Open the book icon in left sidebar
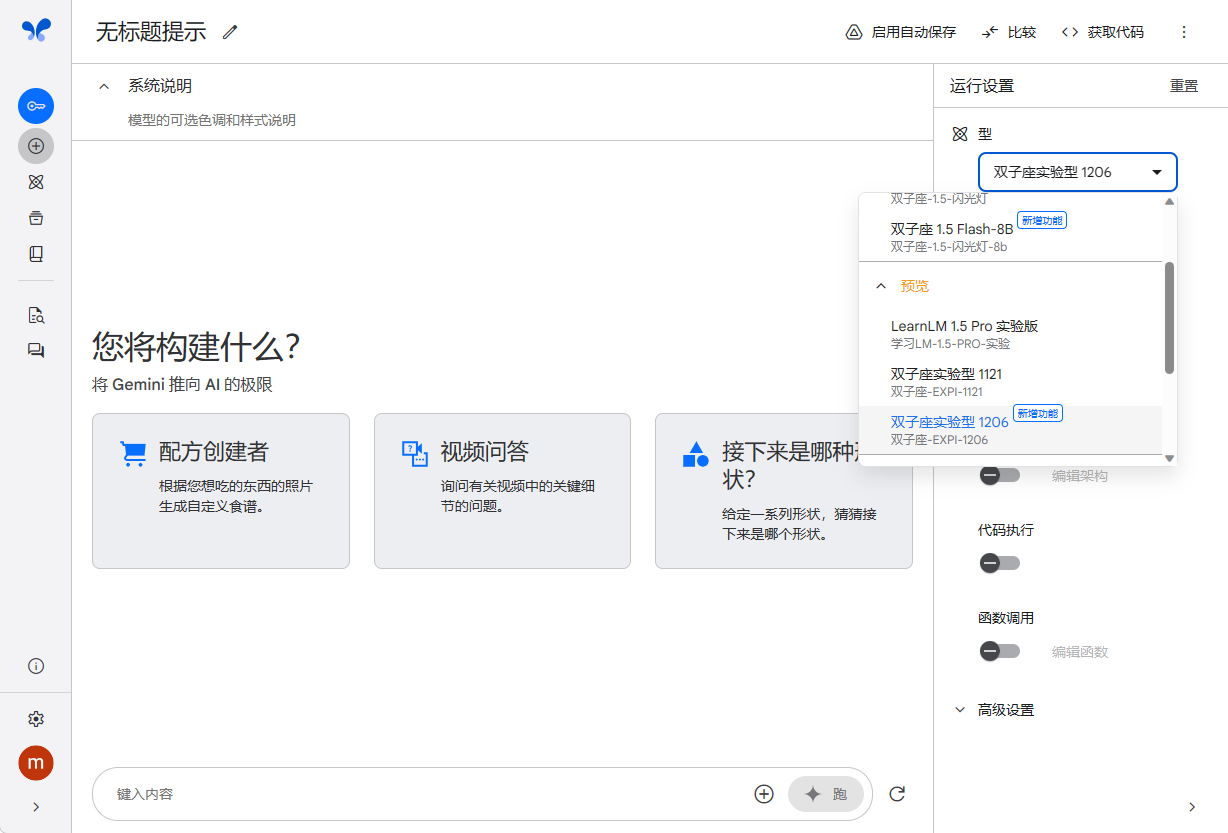Screen dimensions: 1228x833 [x=36, y=254]
